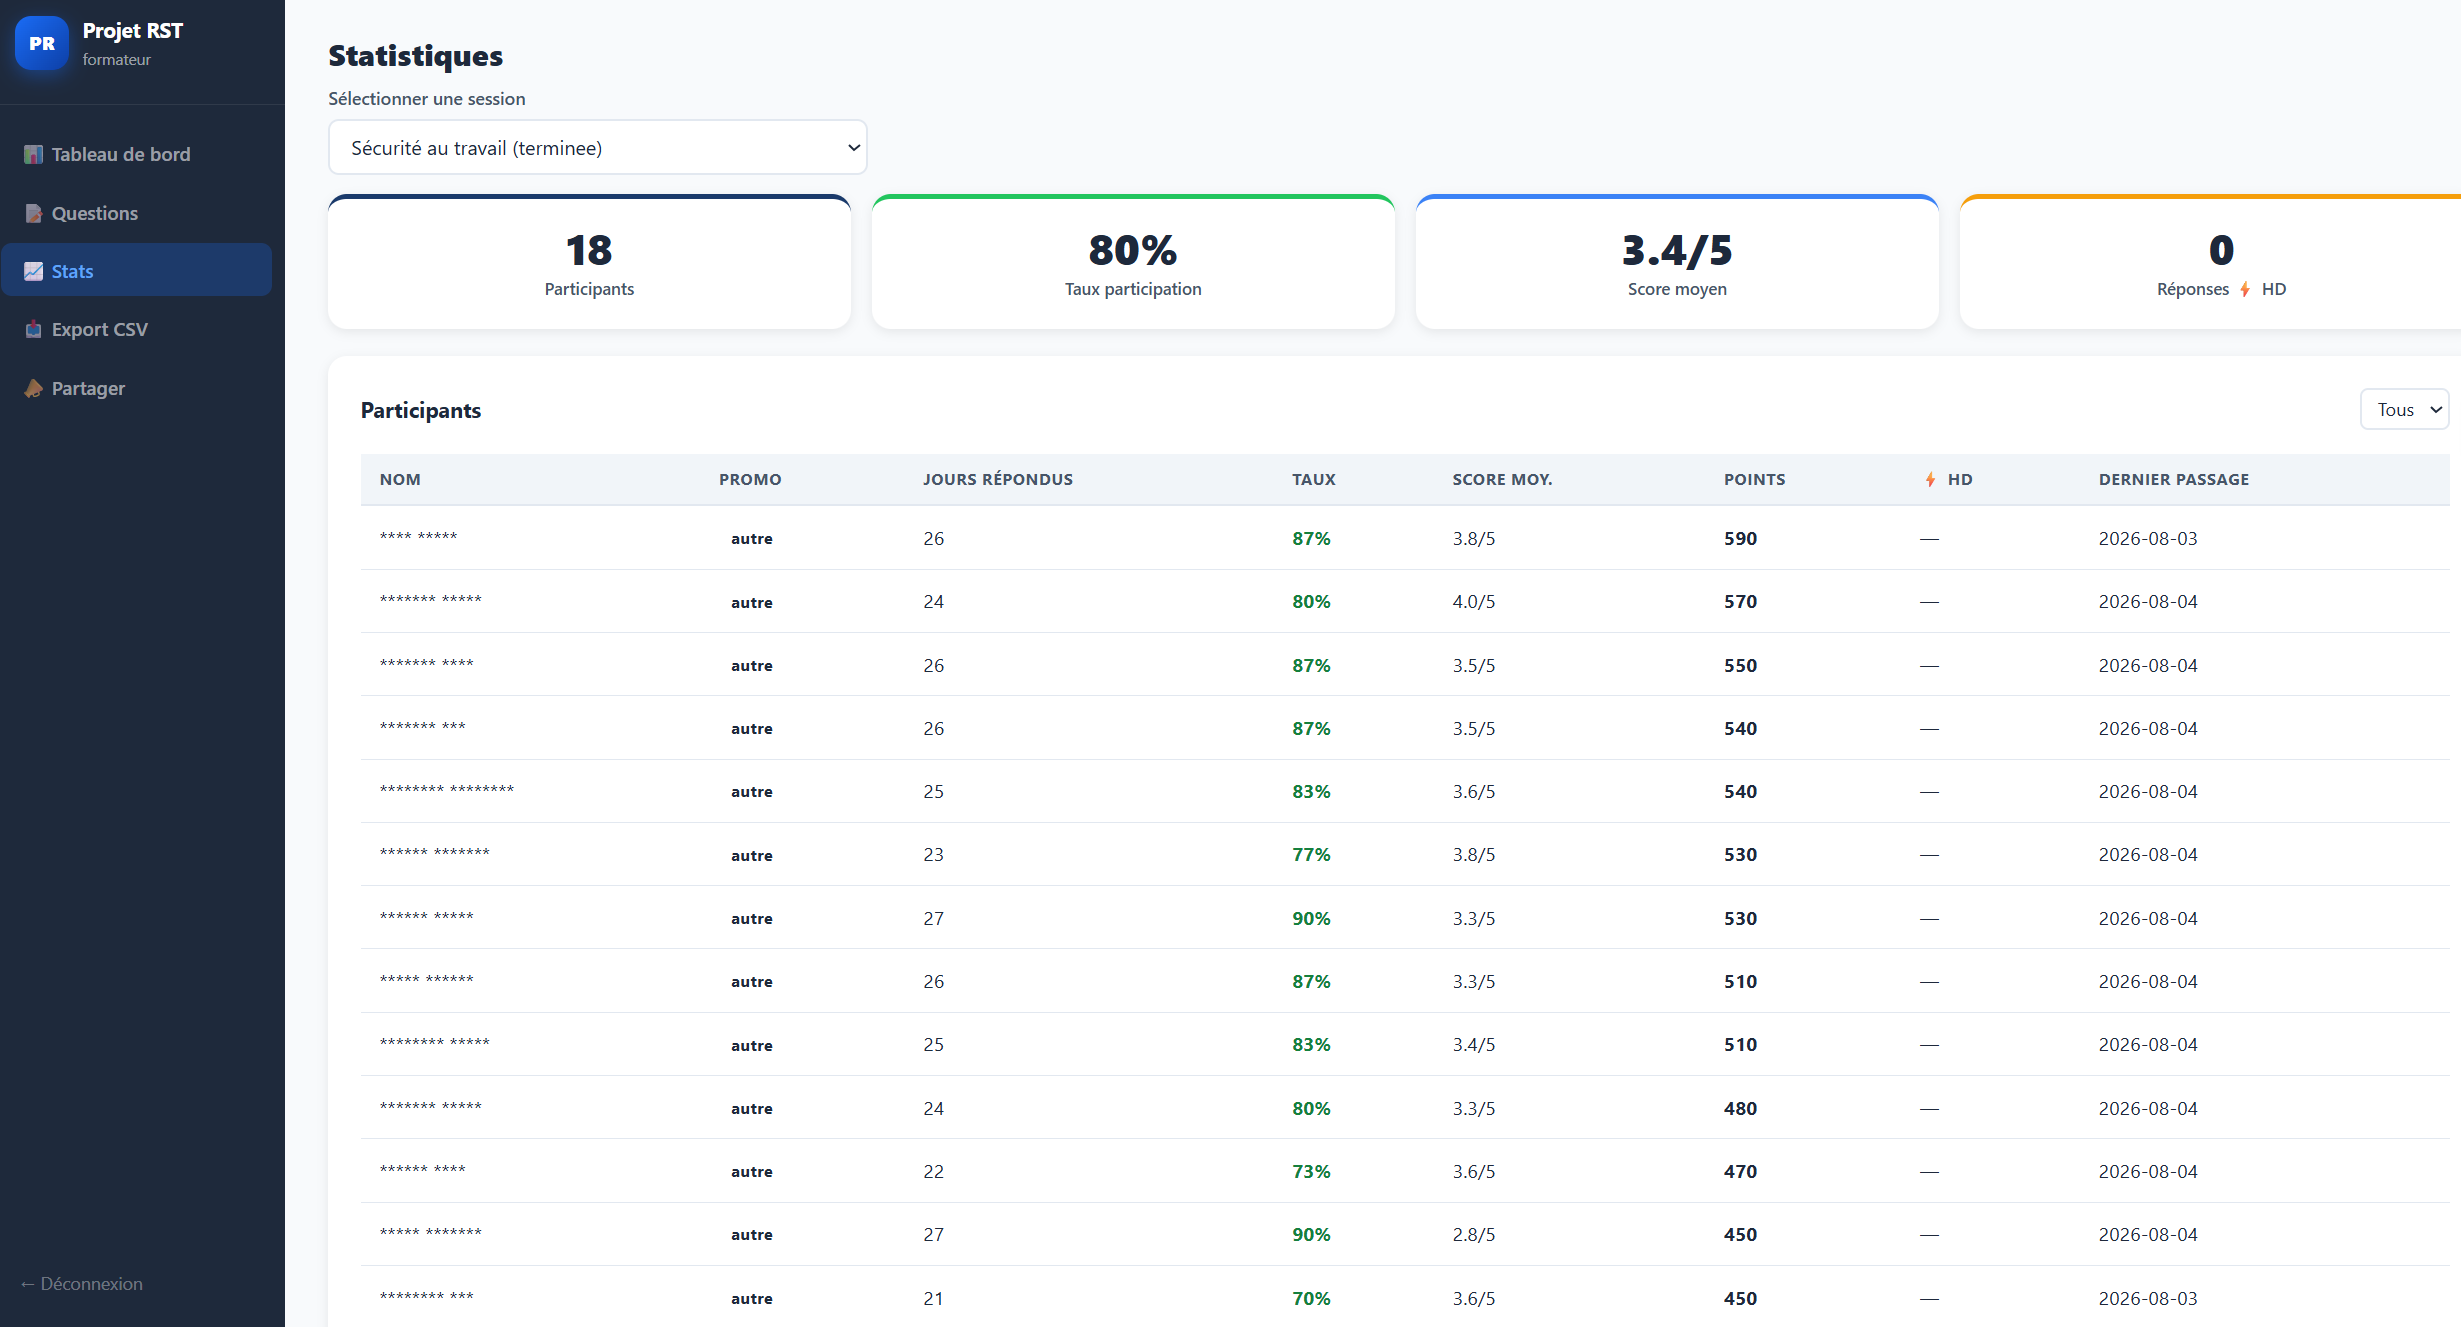Click the Dernier passage column header
The width and height of the screenshot is (2461, 1327).
coord(2174,480)
